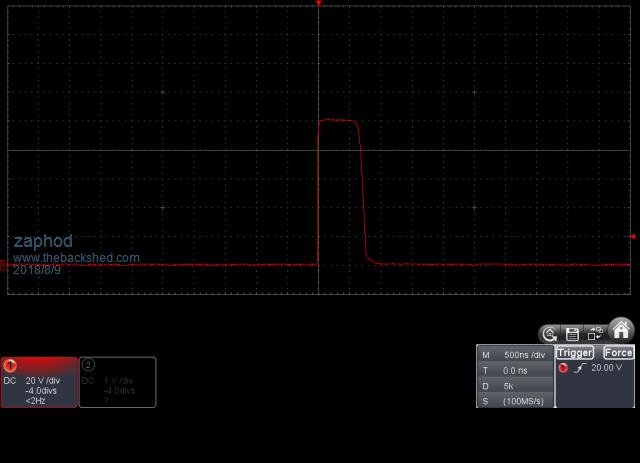Open the 100MS/s sample rate row

[x=515, y=400]
